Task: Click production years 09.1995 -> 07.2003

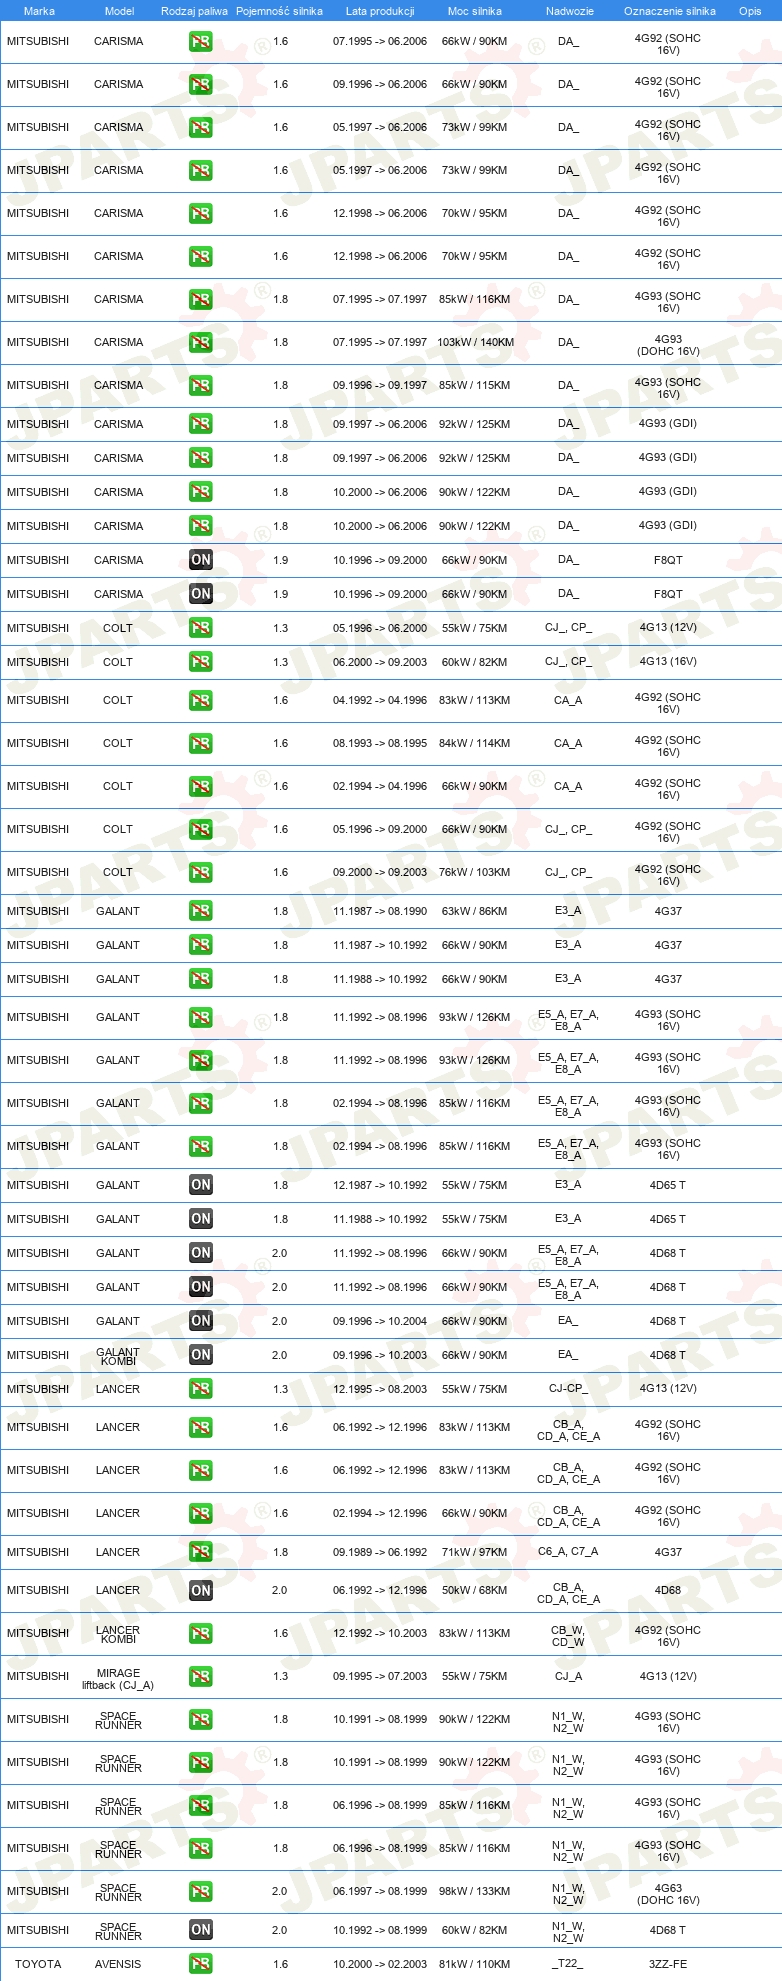Action: (380, 1676)
